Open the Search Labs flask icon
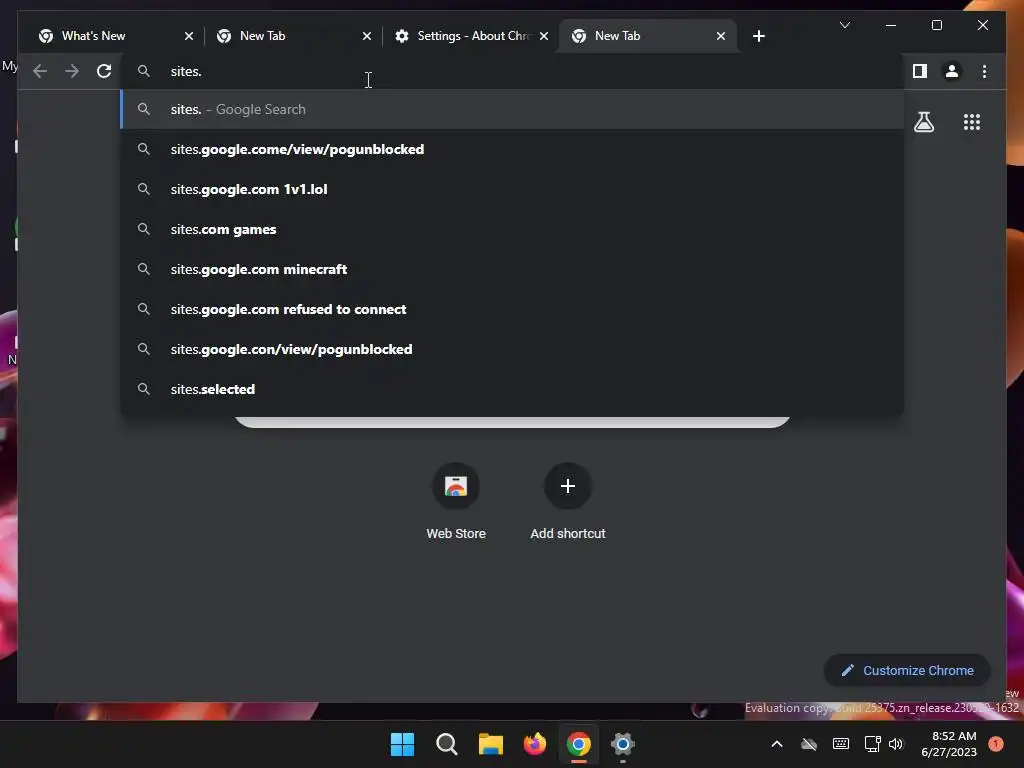The image size is (1024, 768). [923, 122]
